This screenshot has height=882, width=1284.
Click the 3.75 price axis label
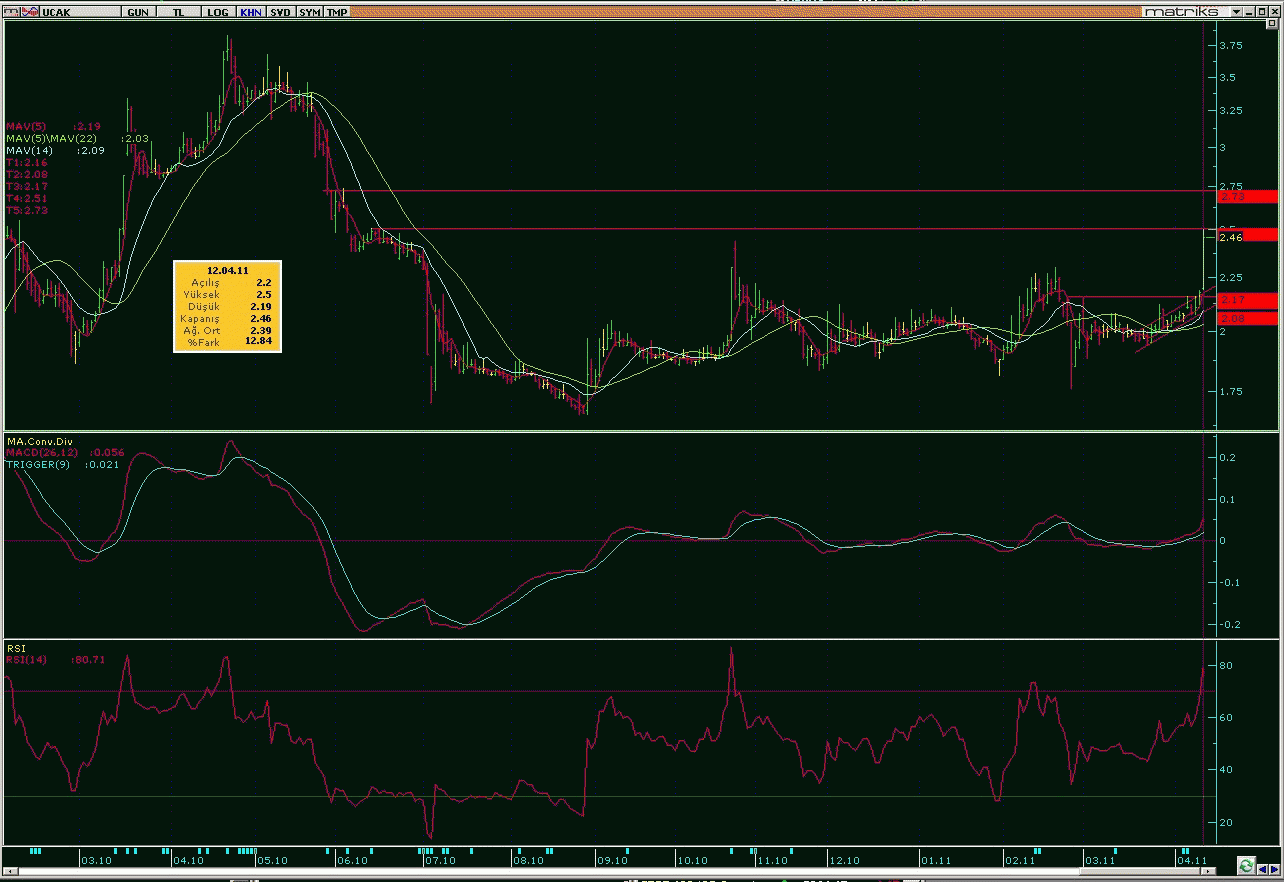(1231, 46)
